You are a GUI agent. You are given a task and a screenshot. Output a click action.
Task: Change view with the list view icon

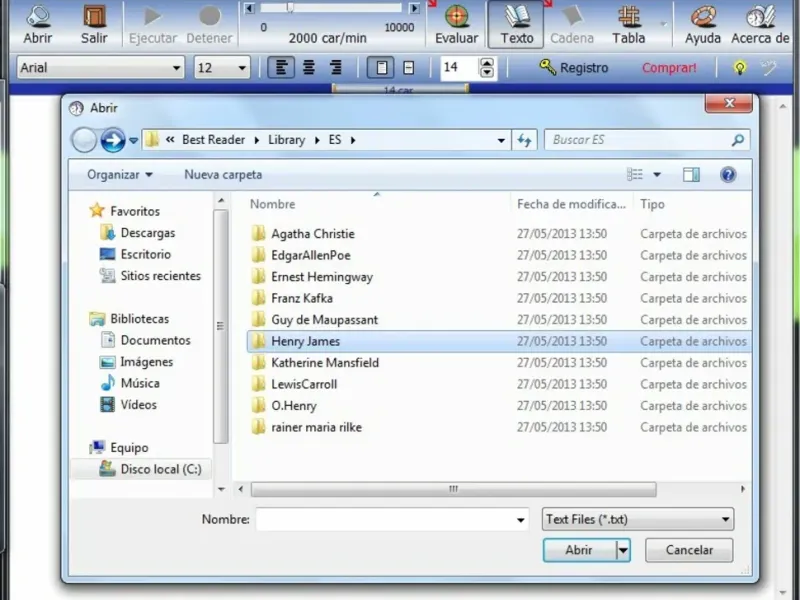pyautogui.click(x=635, y=174)
